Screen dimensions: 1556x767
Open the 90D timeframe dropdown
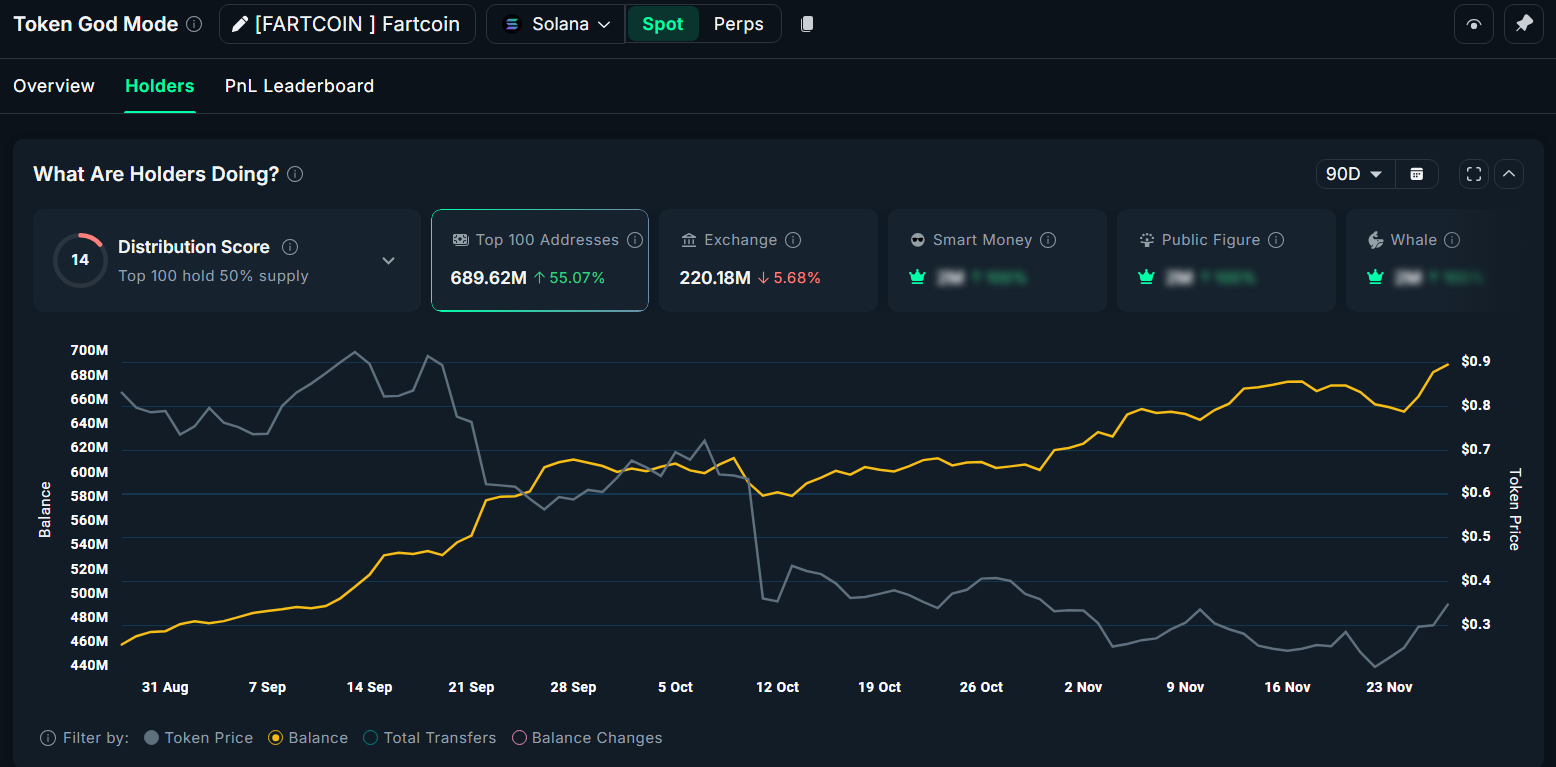(x=1354, y=173)
